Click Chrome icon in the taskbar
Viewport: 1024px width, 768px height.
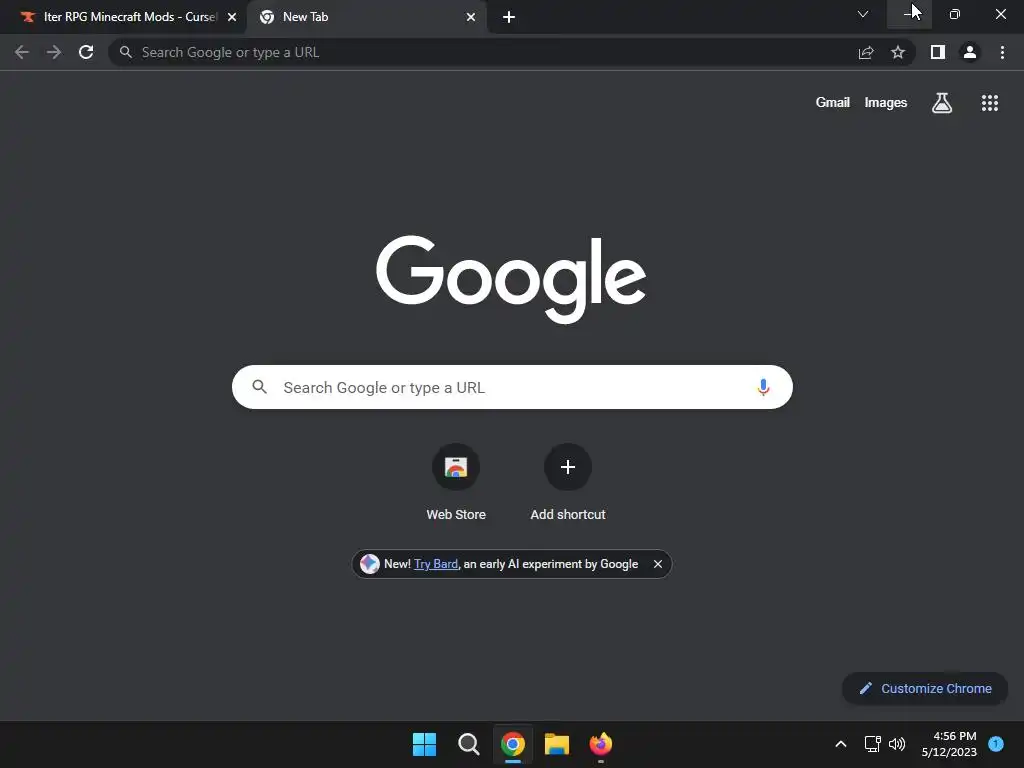tap(513, 744)
